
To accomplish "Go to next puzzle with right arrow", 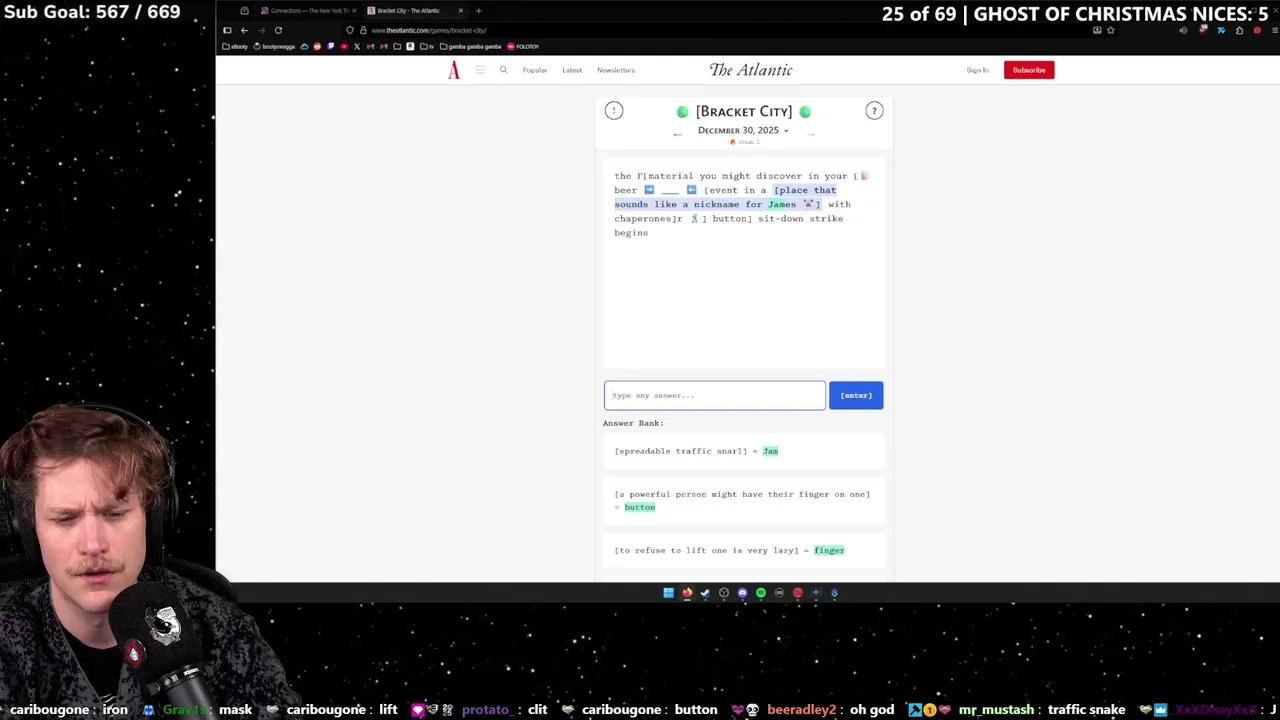I will pyautogui.click(x=810, y=133).
